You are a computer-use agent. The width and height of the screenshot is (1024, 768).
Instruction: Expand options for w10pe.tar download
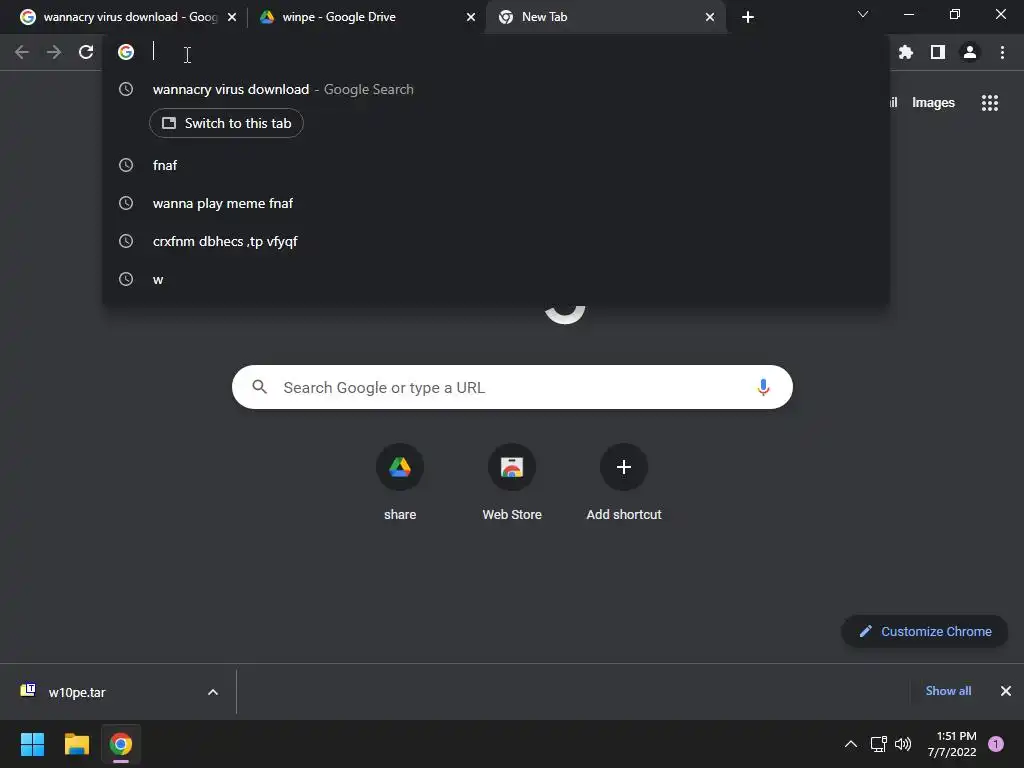[213, 692]
